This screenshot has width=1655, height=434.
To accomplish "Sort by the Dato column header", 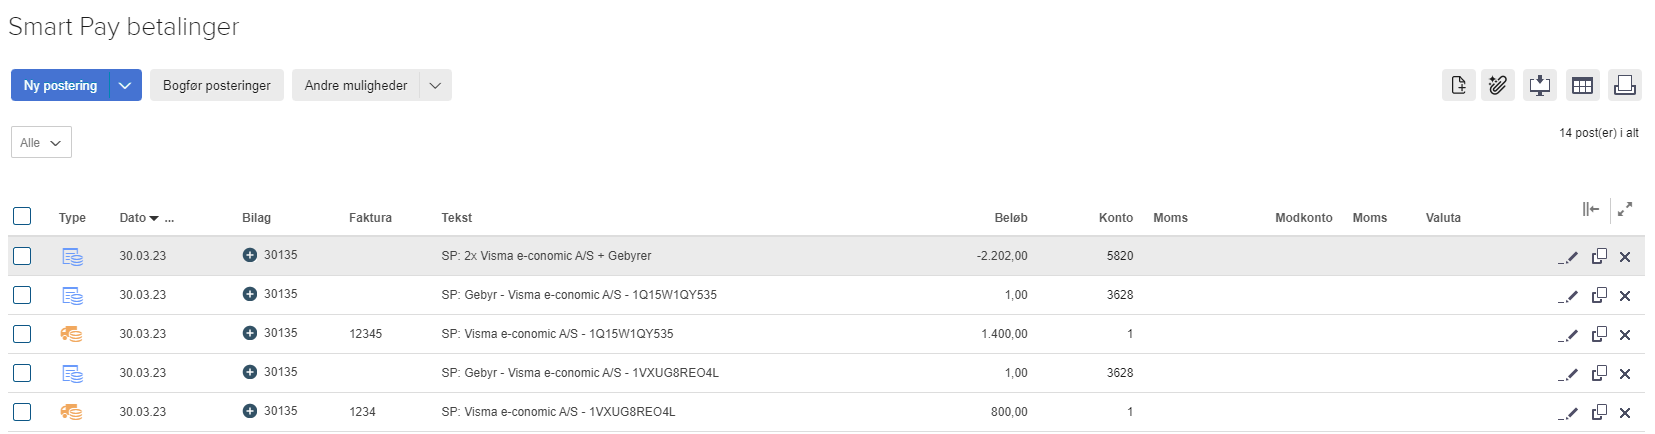I will pos(133,218).
